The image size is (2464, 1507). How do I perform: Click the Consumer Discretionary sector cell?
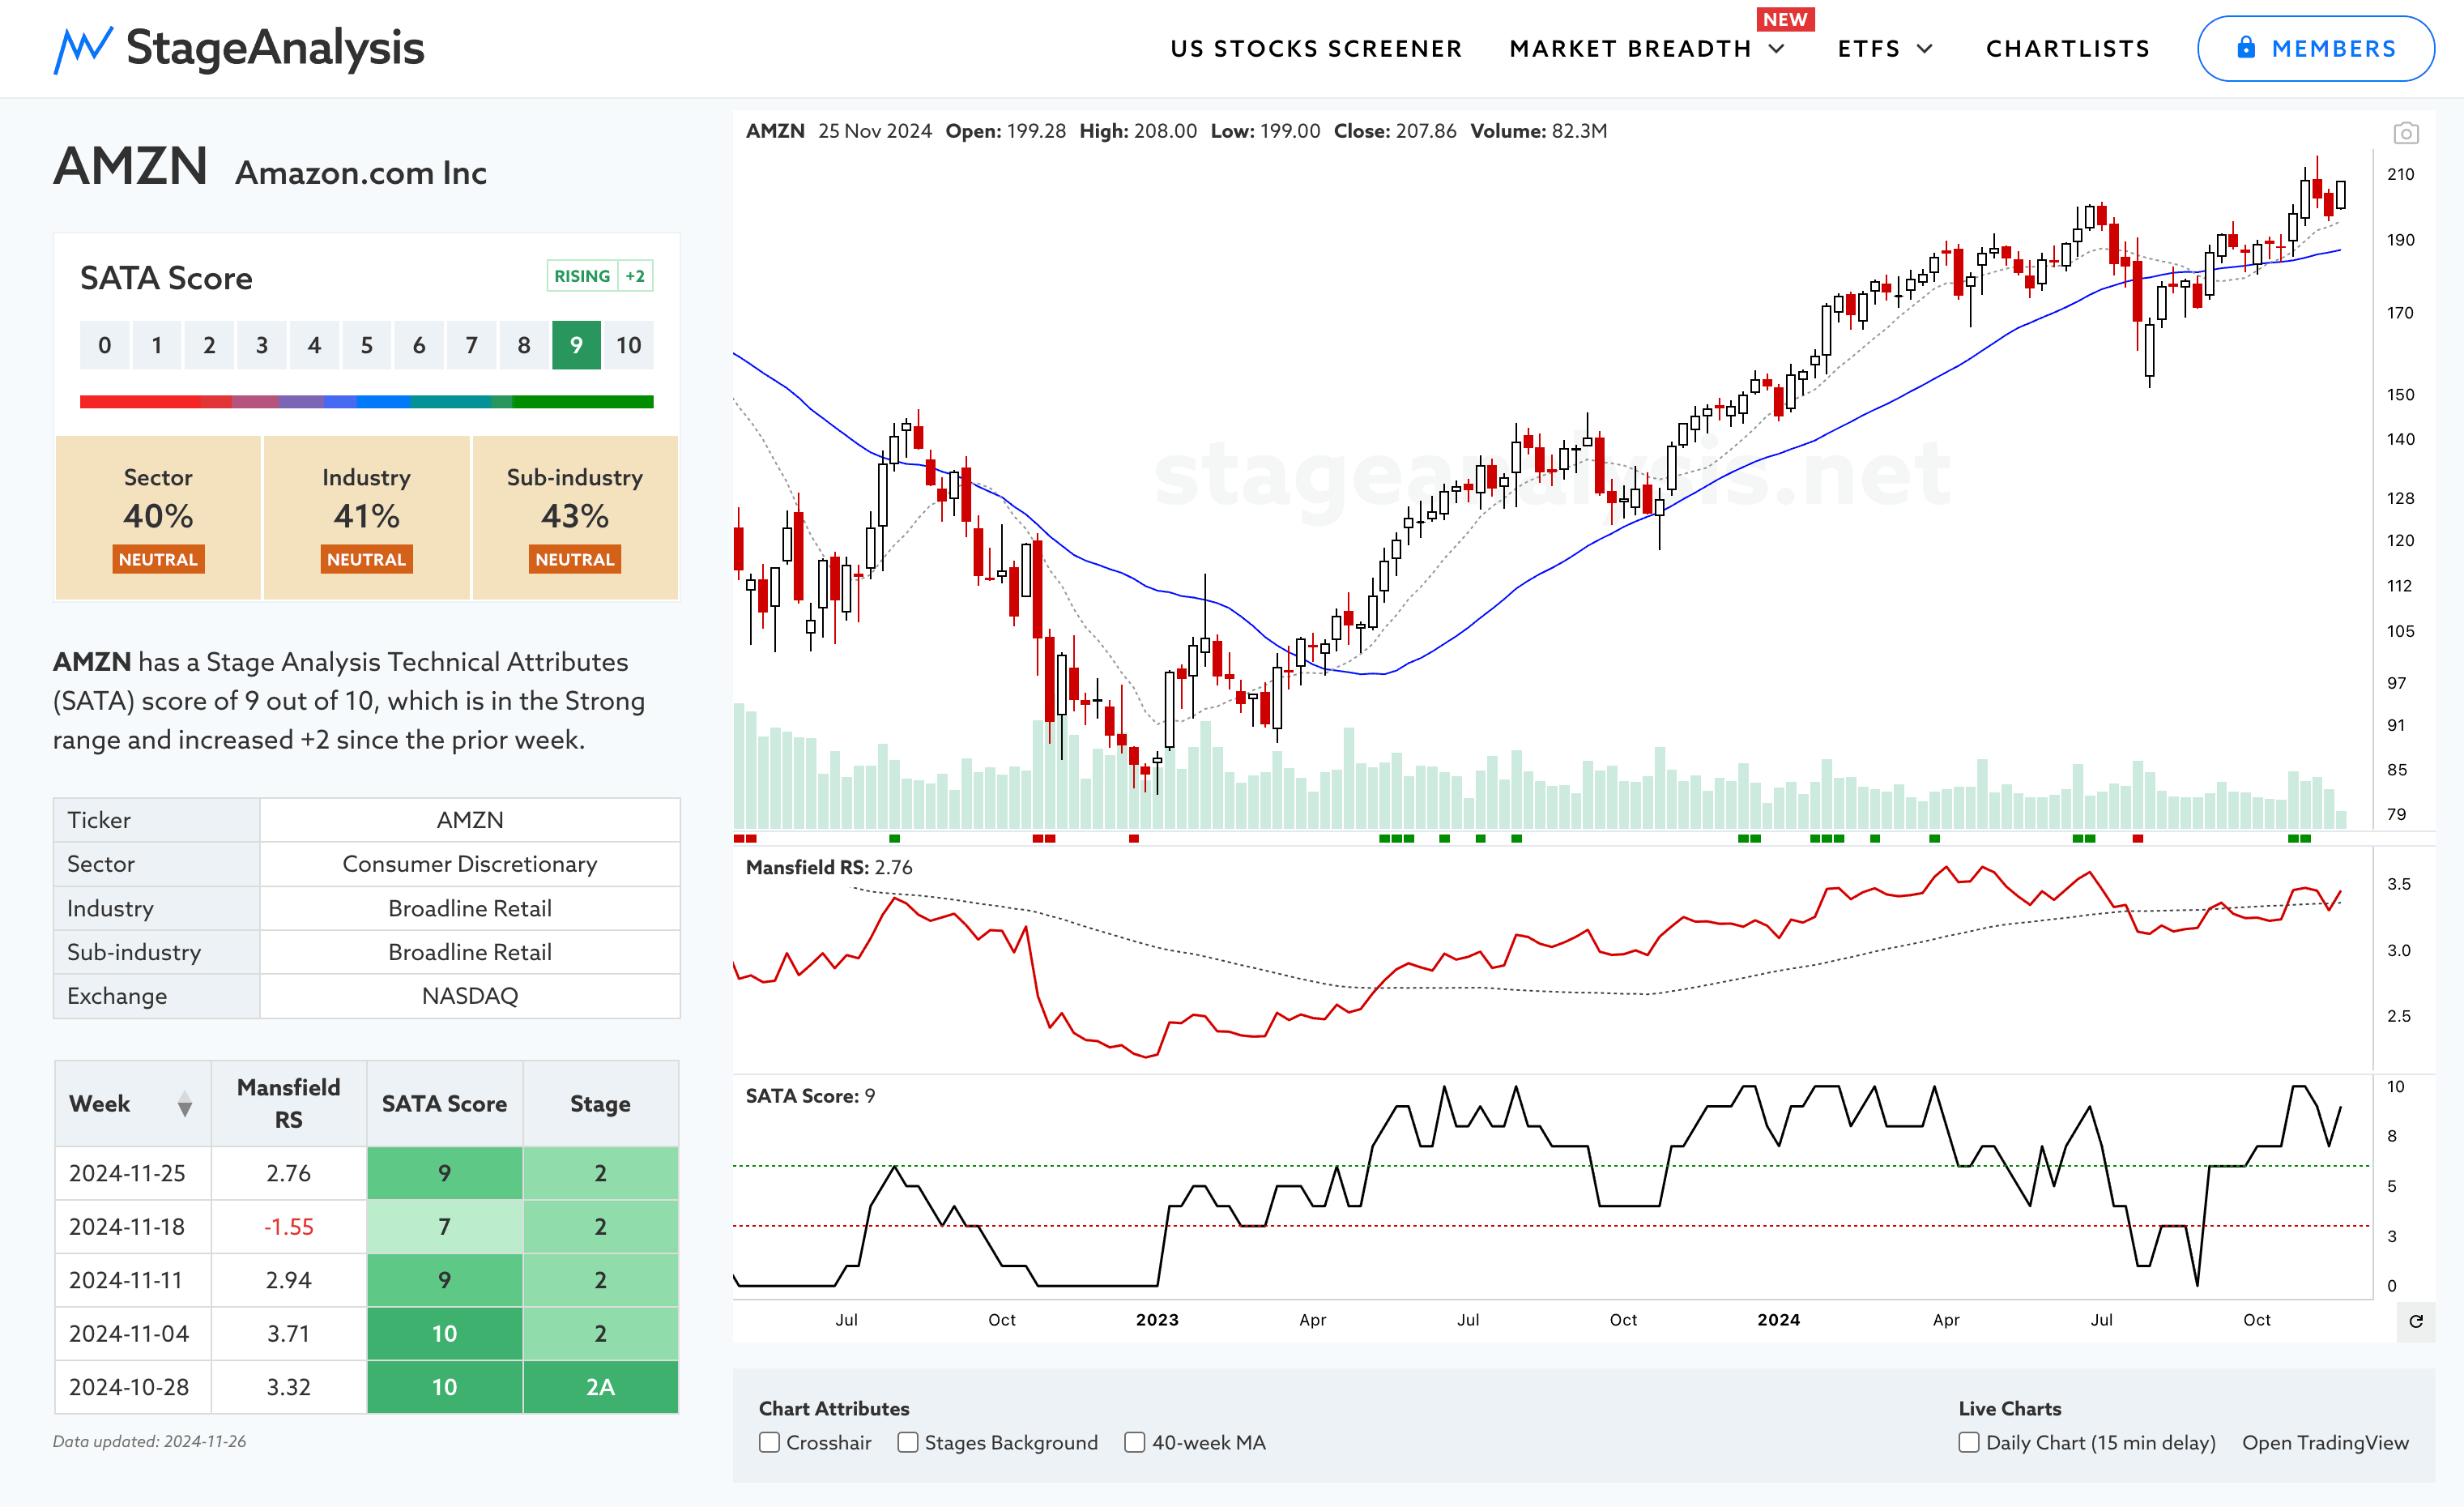pyautogui.click(x=470, y=864)
